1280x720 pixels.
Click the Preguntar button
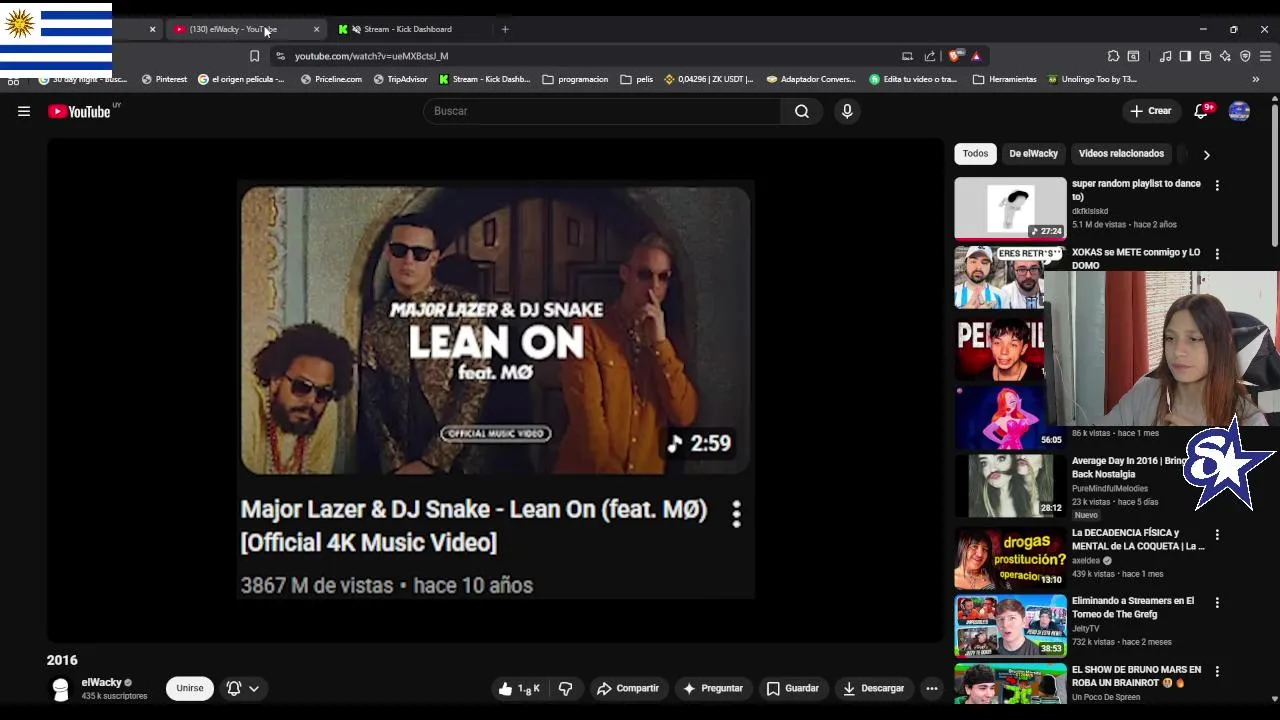713,688
